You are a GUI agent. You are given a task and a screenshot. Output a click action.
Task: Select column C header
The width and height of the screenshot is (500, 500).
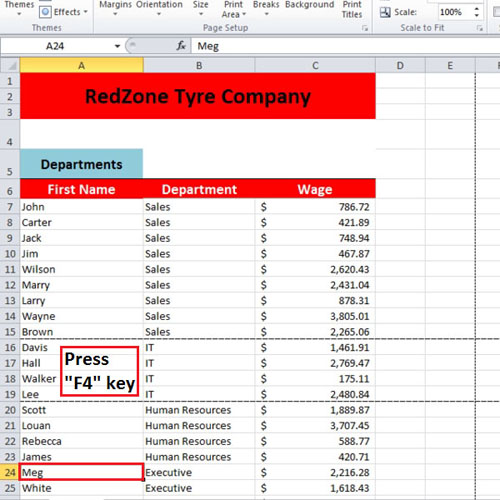315,65
